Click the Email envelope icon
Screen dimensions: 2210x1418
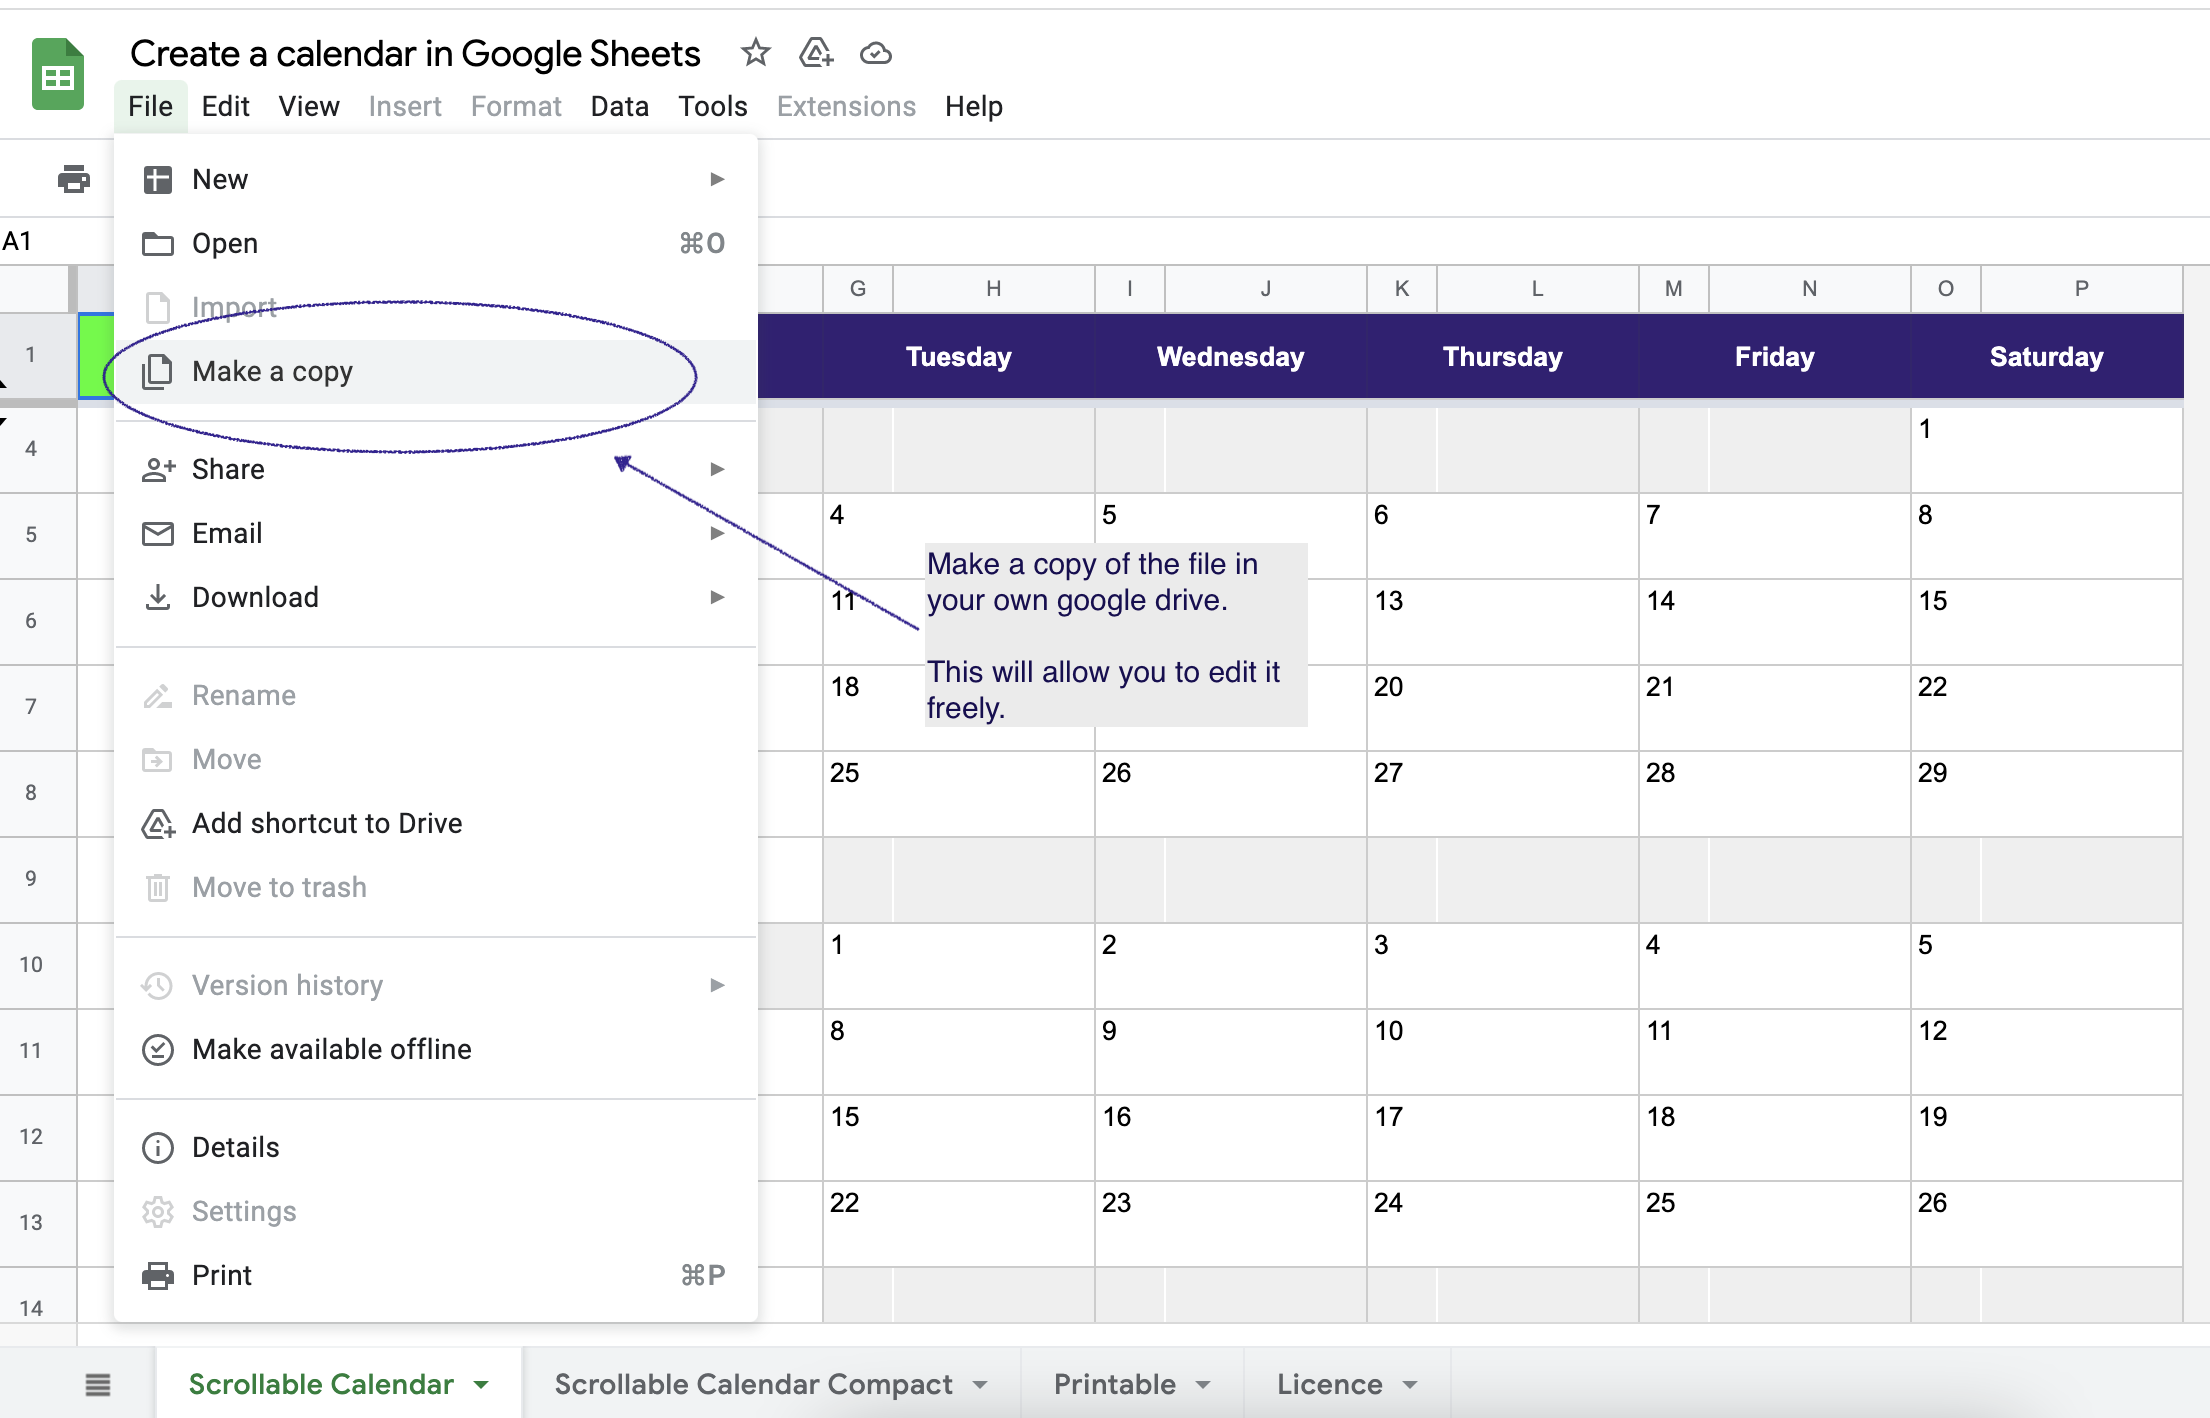[158, 534]
